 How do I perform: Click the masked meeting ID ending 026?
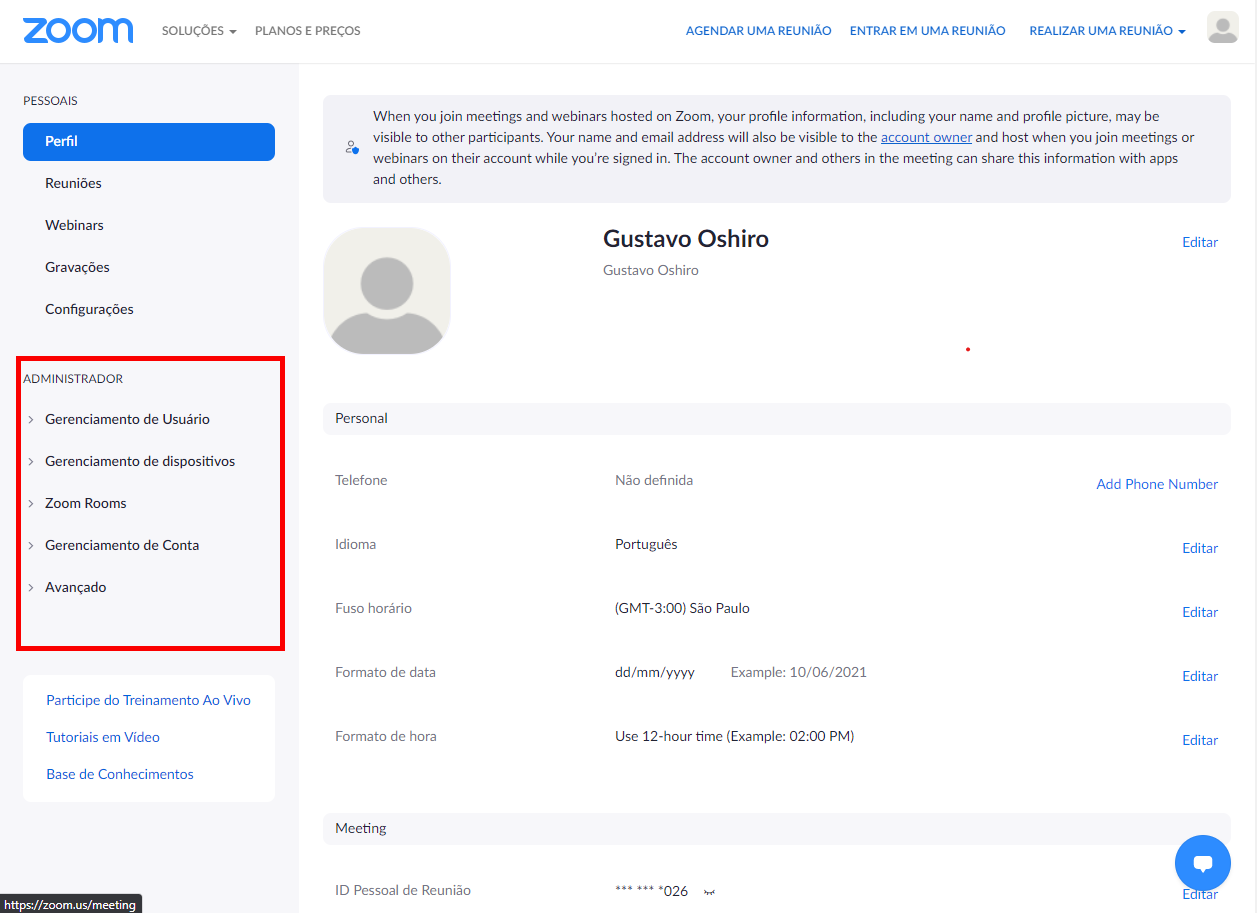tap(652, 891)
